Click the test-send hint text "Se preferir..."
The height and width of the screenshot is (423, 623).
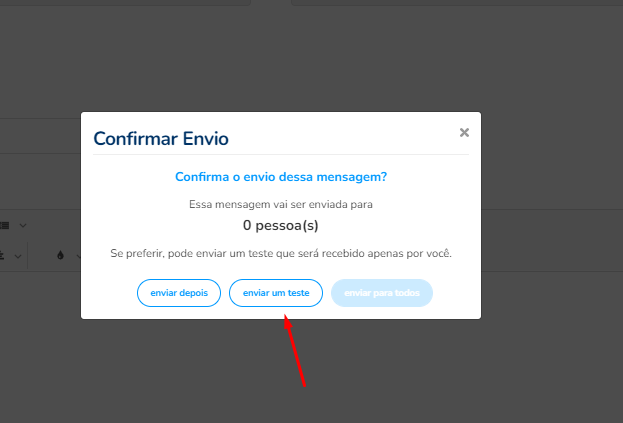pos(281,253)
